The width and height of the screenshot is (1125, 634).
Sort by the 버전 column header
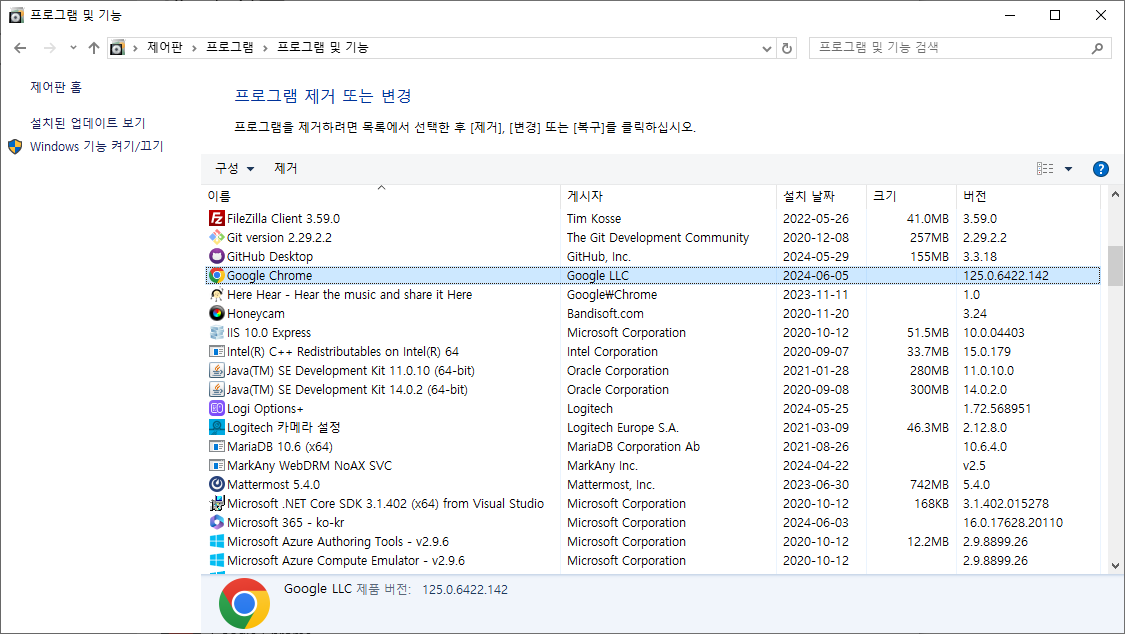click(1028, 196)
